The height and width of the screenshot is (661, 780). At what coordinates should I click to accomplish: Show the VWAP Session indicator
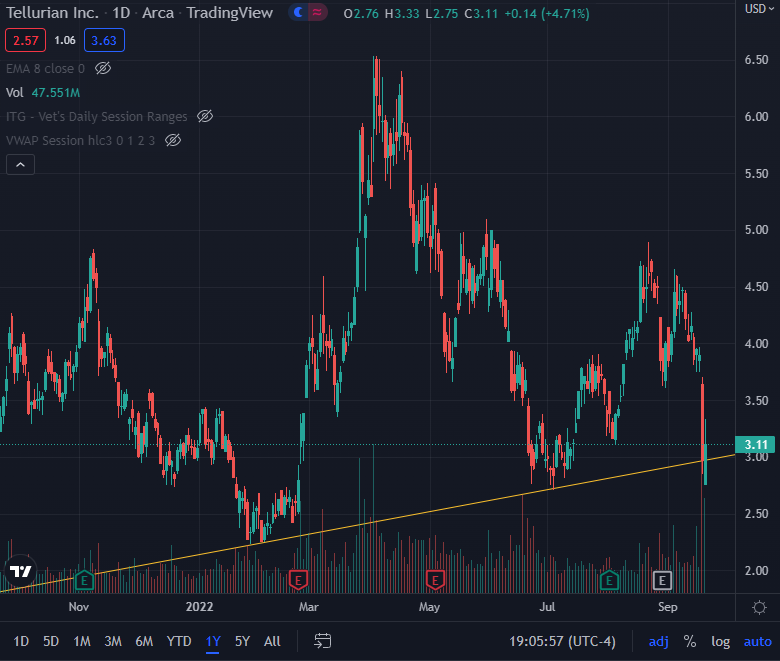tap(173, 140)
